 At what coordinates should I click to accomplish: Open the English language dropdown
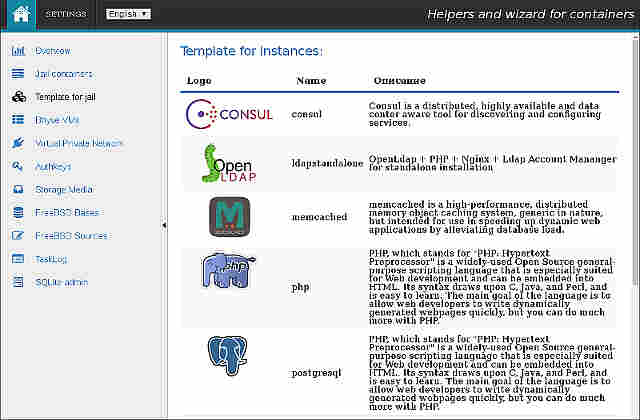128,14
